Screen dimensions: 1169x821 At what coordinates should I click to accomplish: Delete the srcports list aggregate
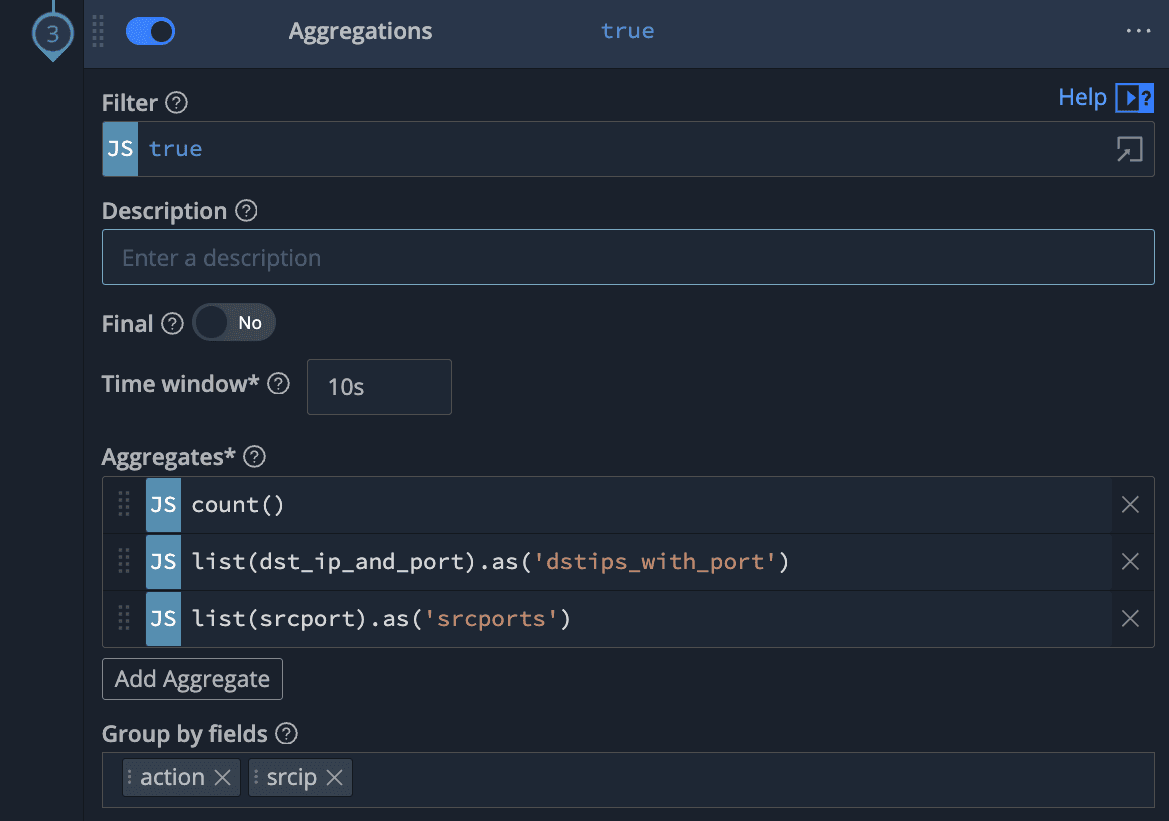click(x=1130, y=619)
